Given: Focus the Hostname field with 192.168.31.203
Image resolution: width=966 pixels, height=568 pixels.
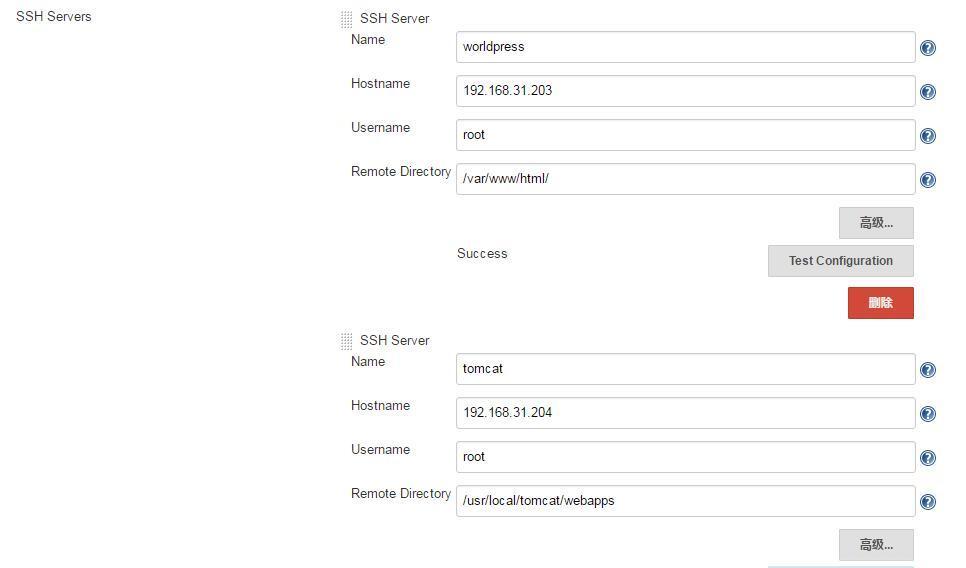Looking at the screenshot, I should [685, 91].
